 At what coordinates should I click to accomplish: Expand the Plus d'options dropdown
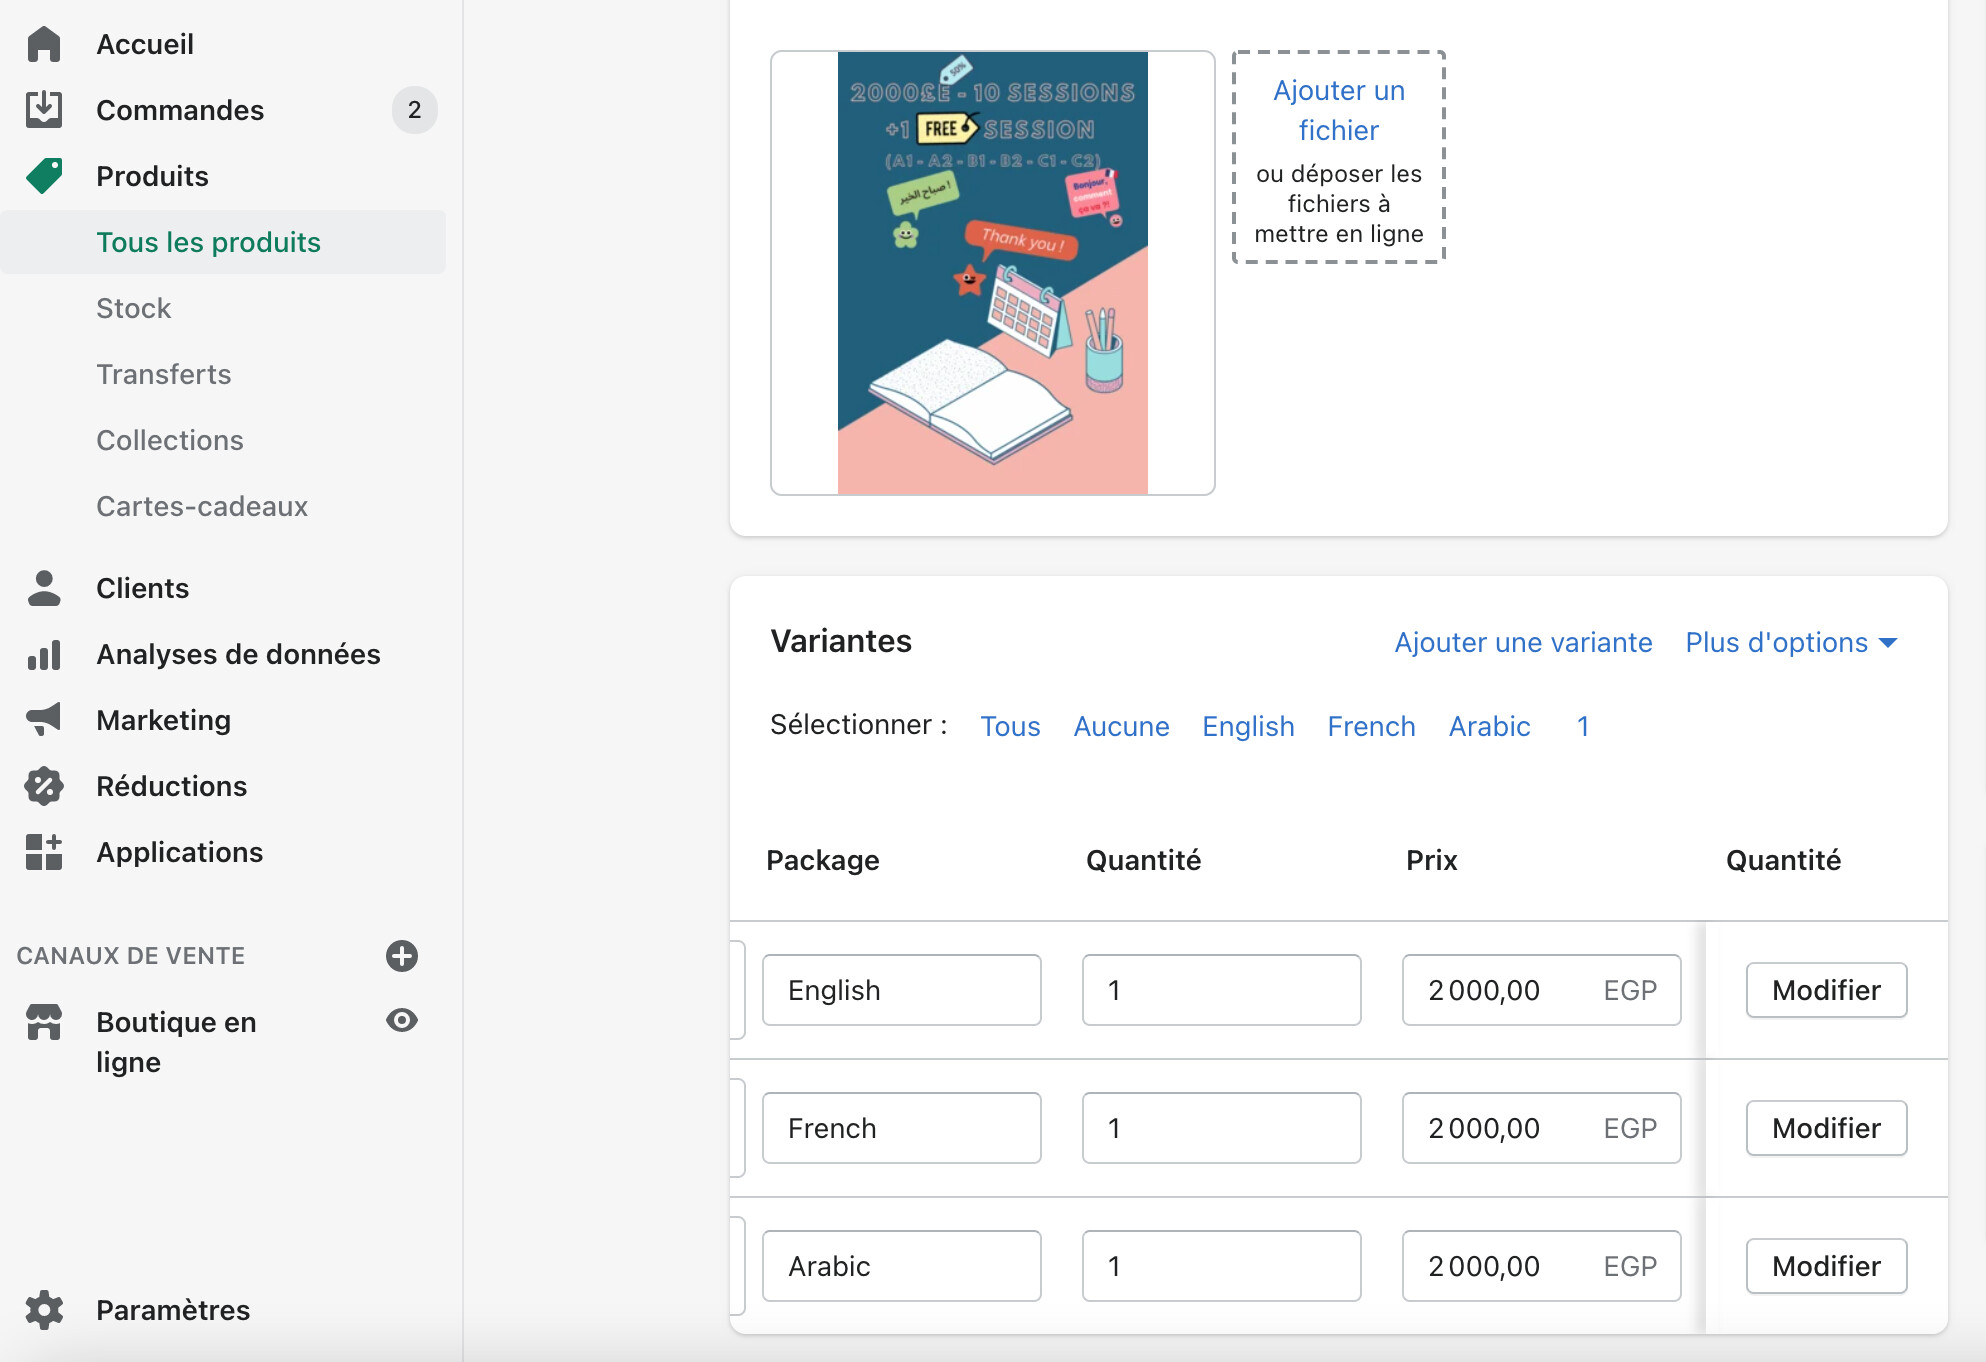pos(1790,642)
